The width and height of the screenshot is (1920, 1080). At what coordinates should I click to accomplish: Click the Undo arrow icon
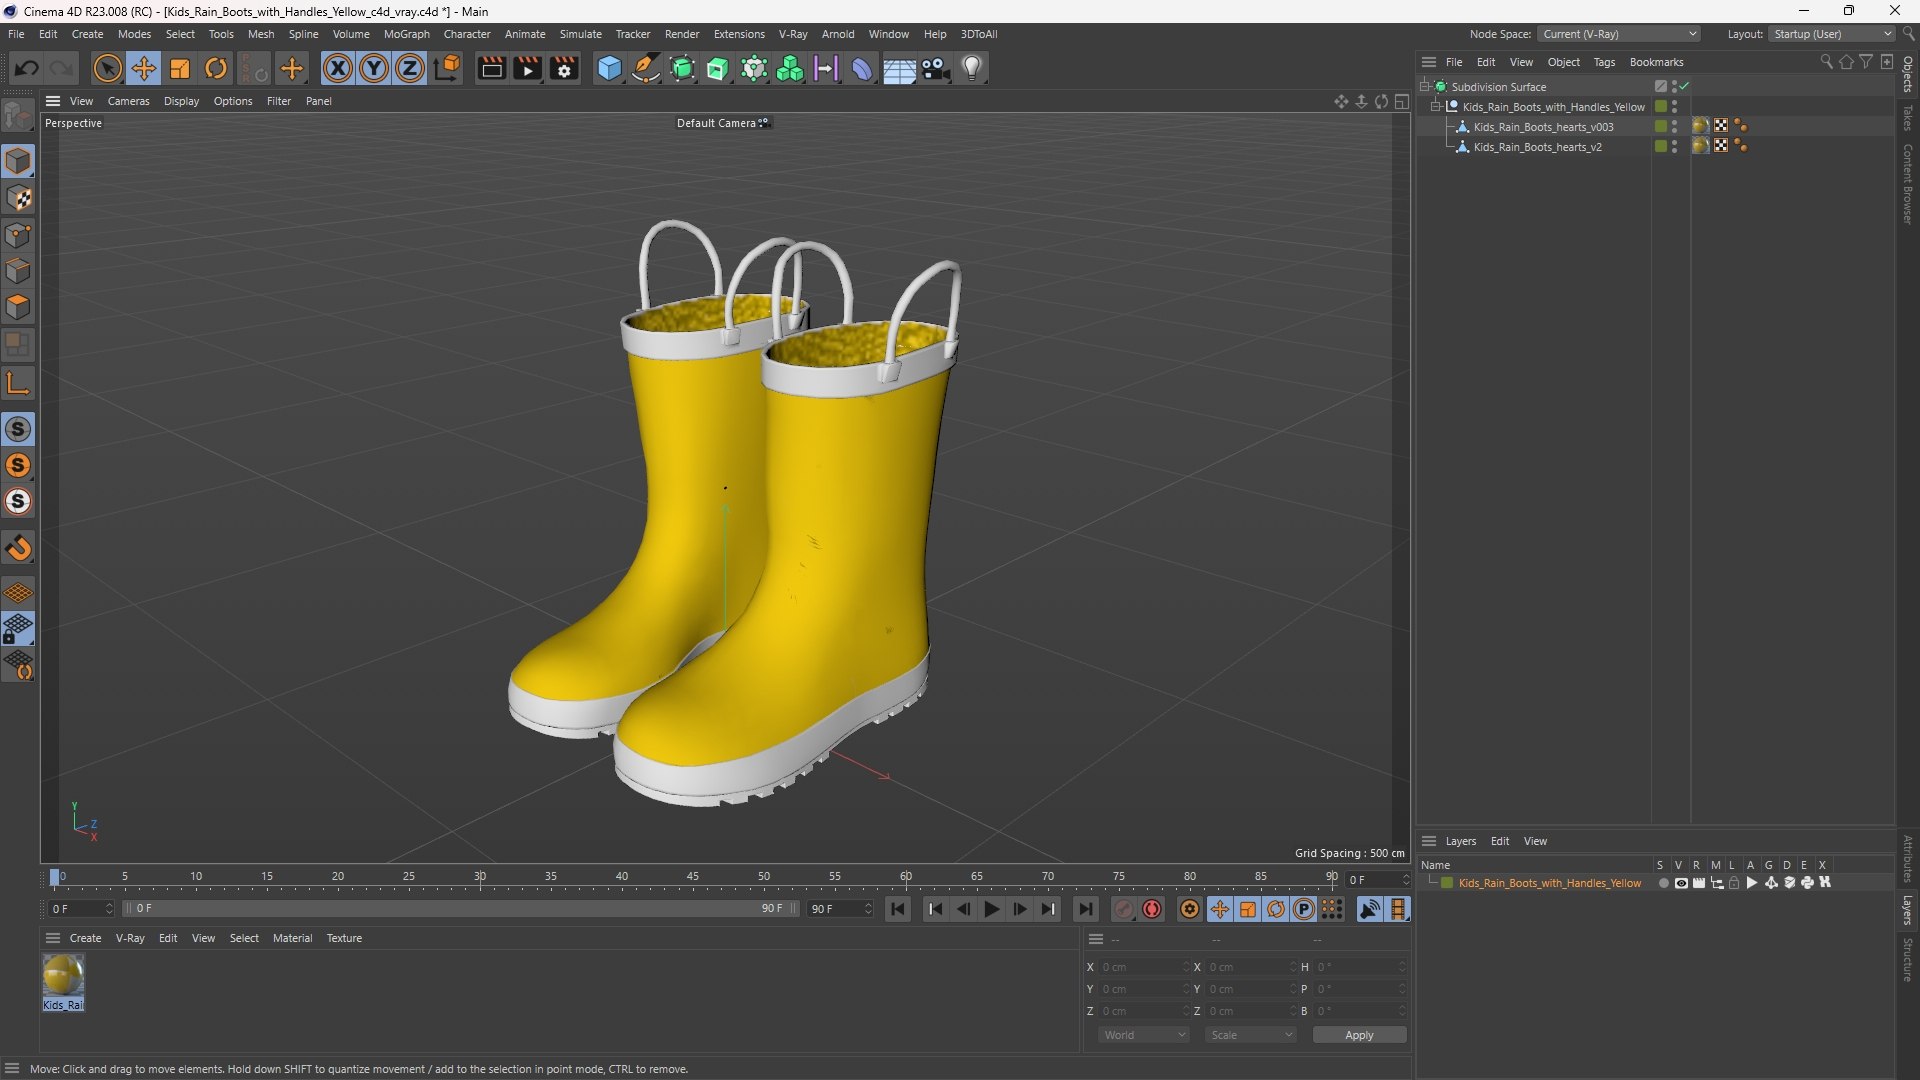27,68
